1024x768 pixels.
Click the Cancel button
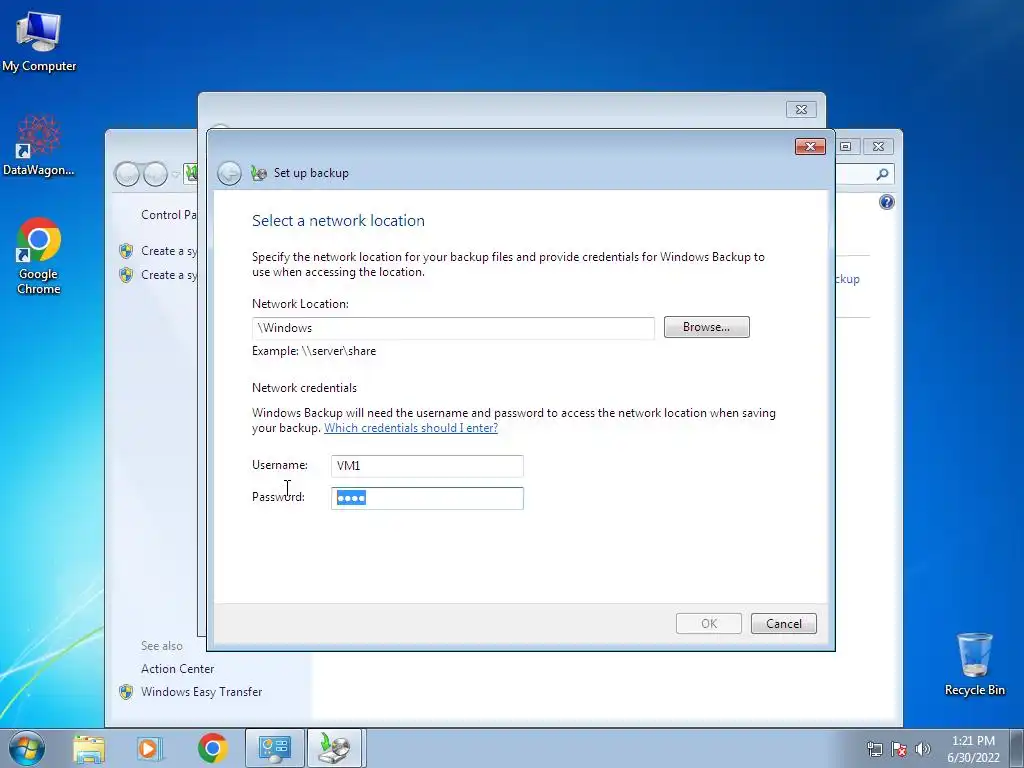pos(784,624)
